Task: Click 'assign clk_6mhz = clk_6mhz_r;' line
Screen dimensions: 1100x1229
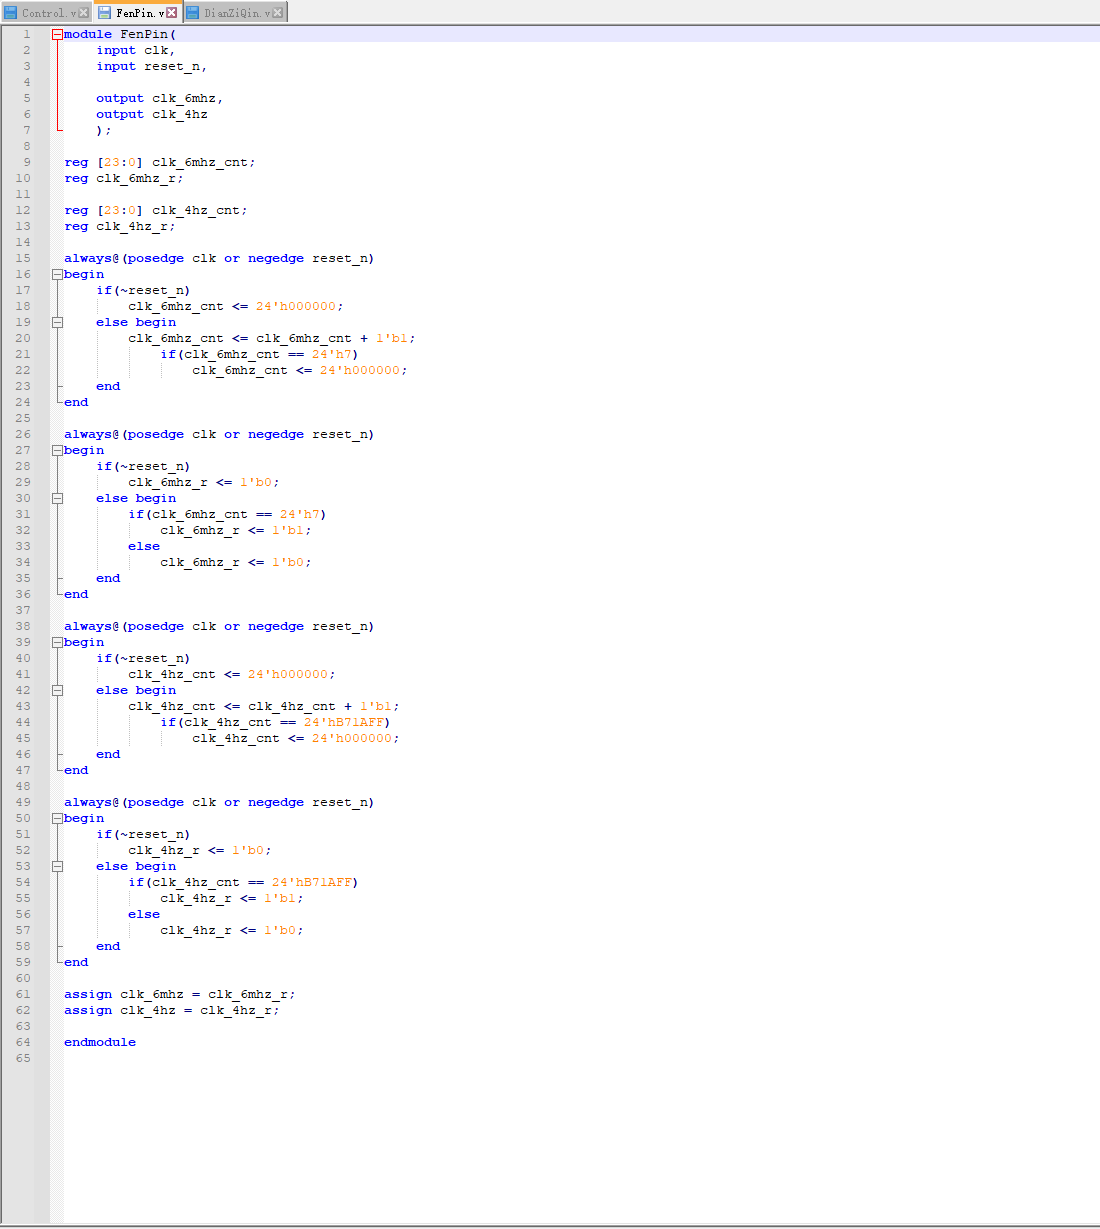Action: click(x=180, y=994)
